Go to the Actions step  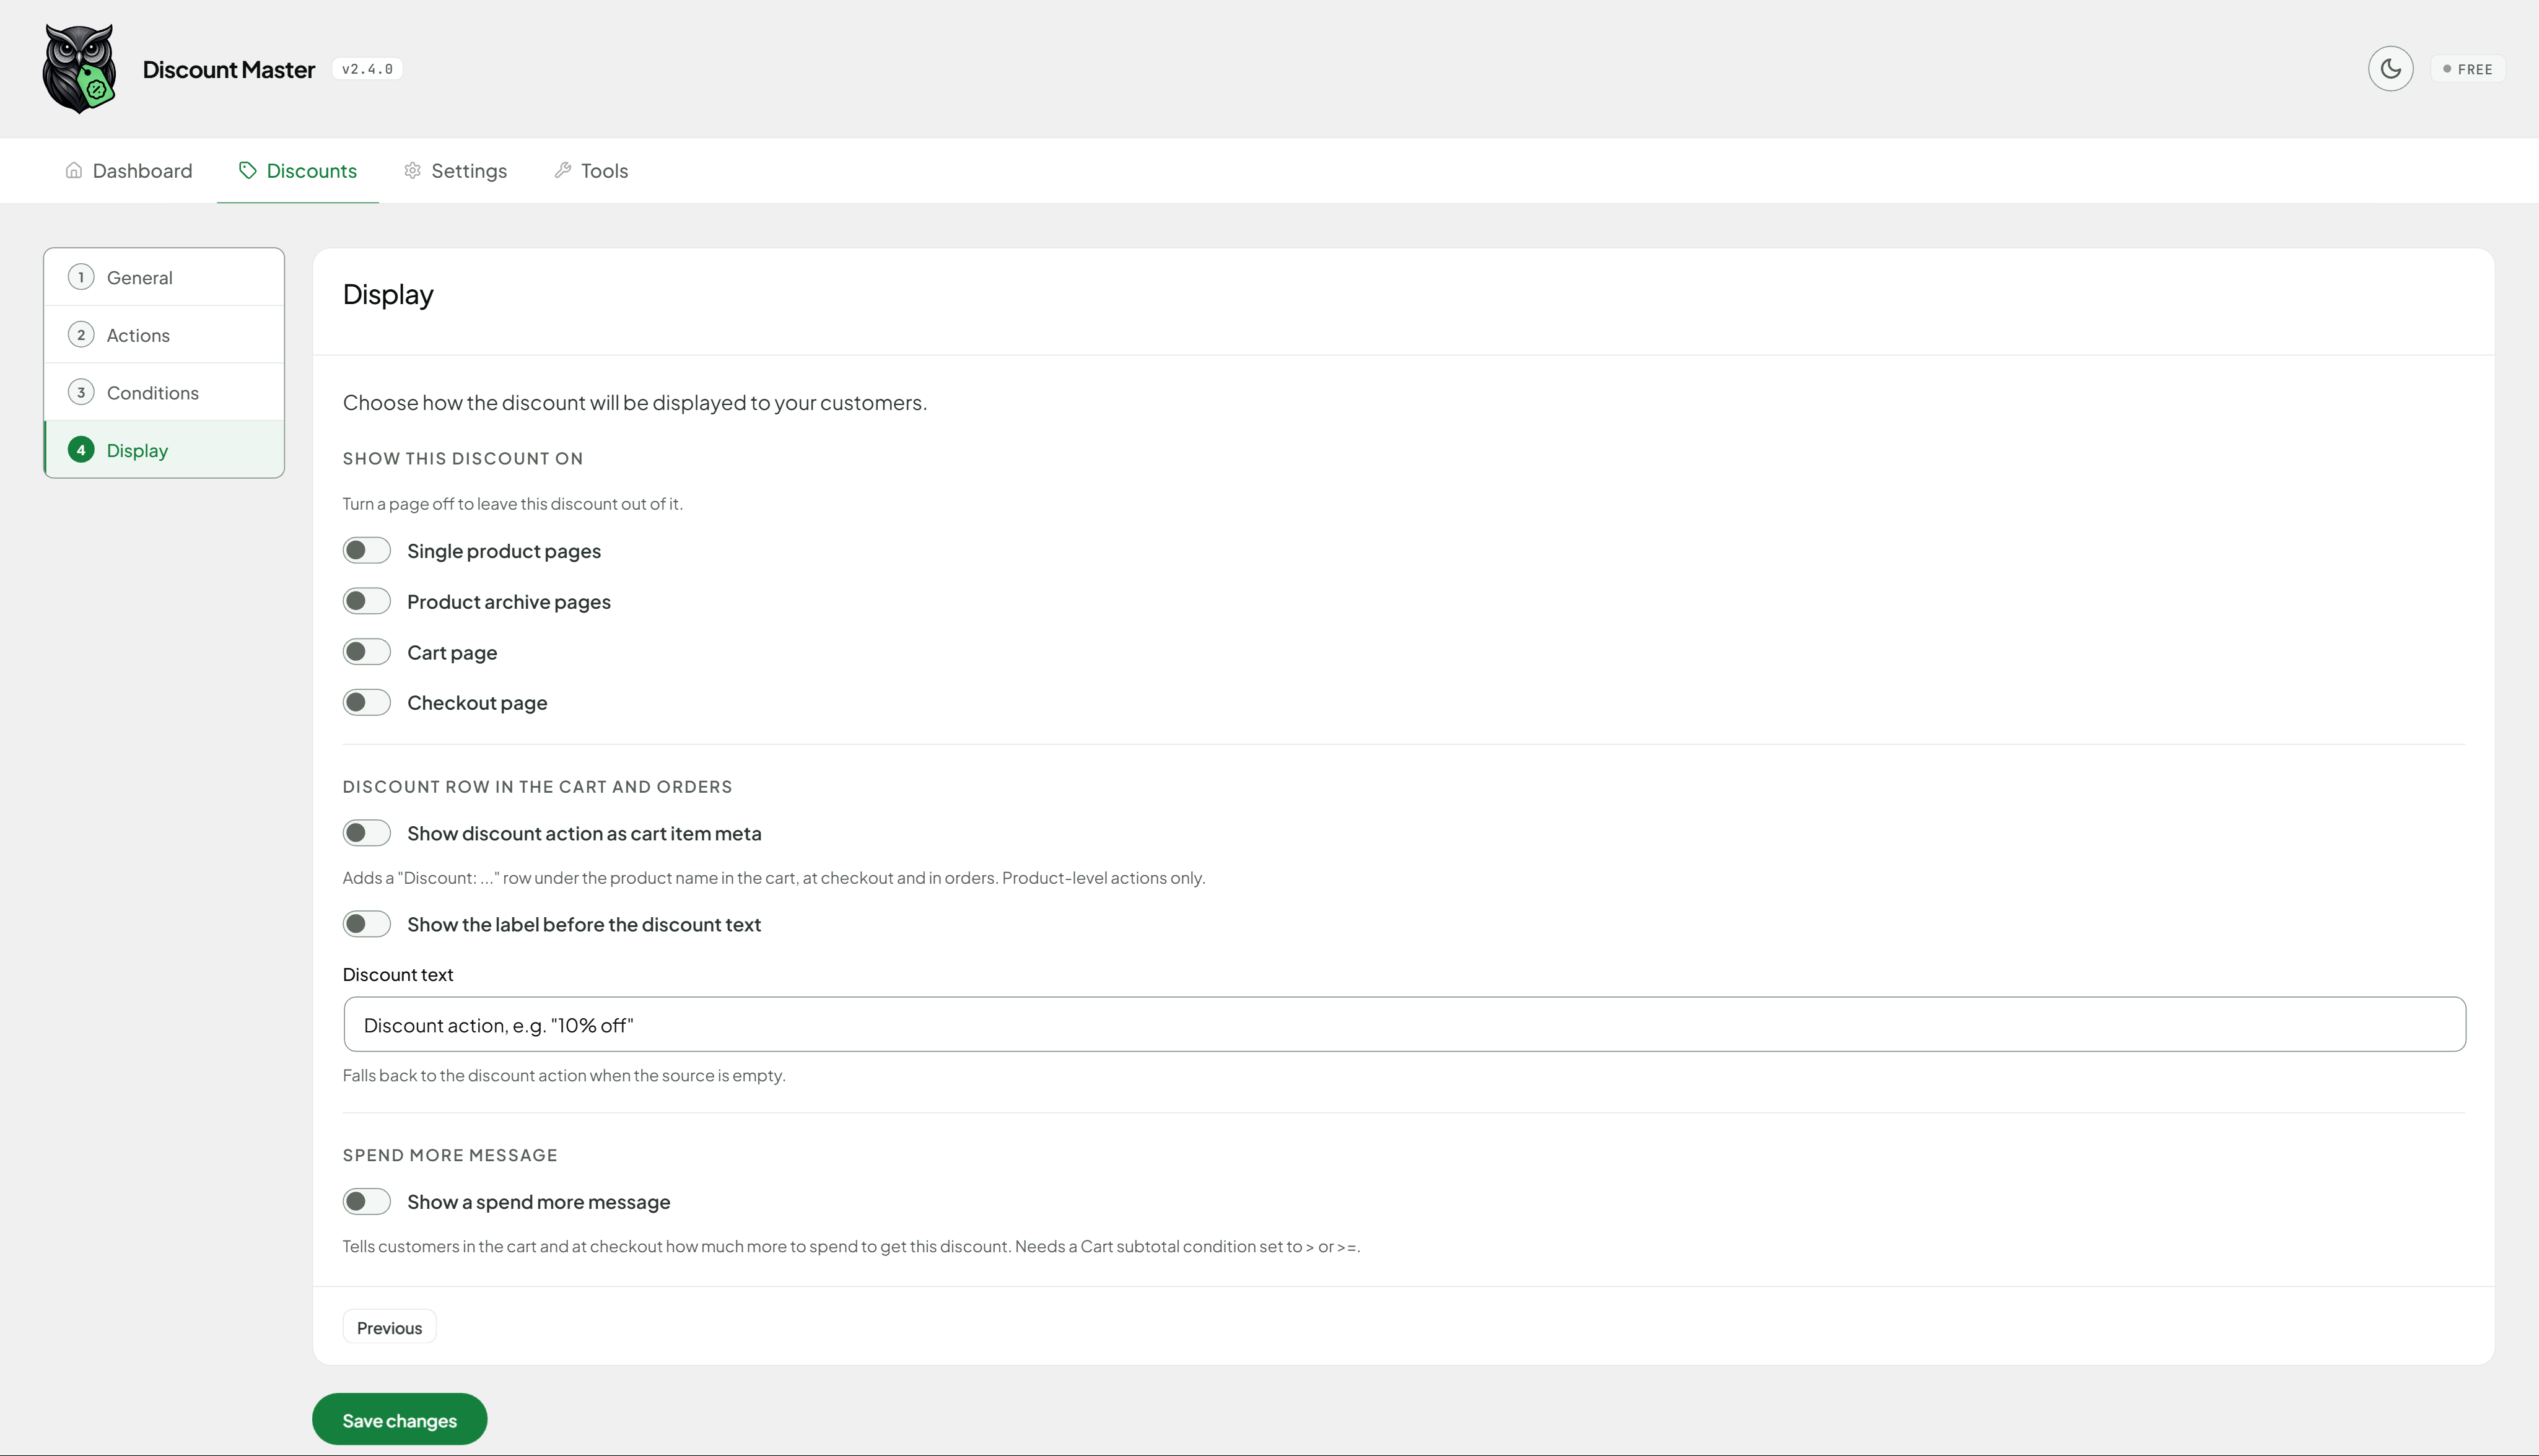(x=165, y=335)
